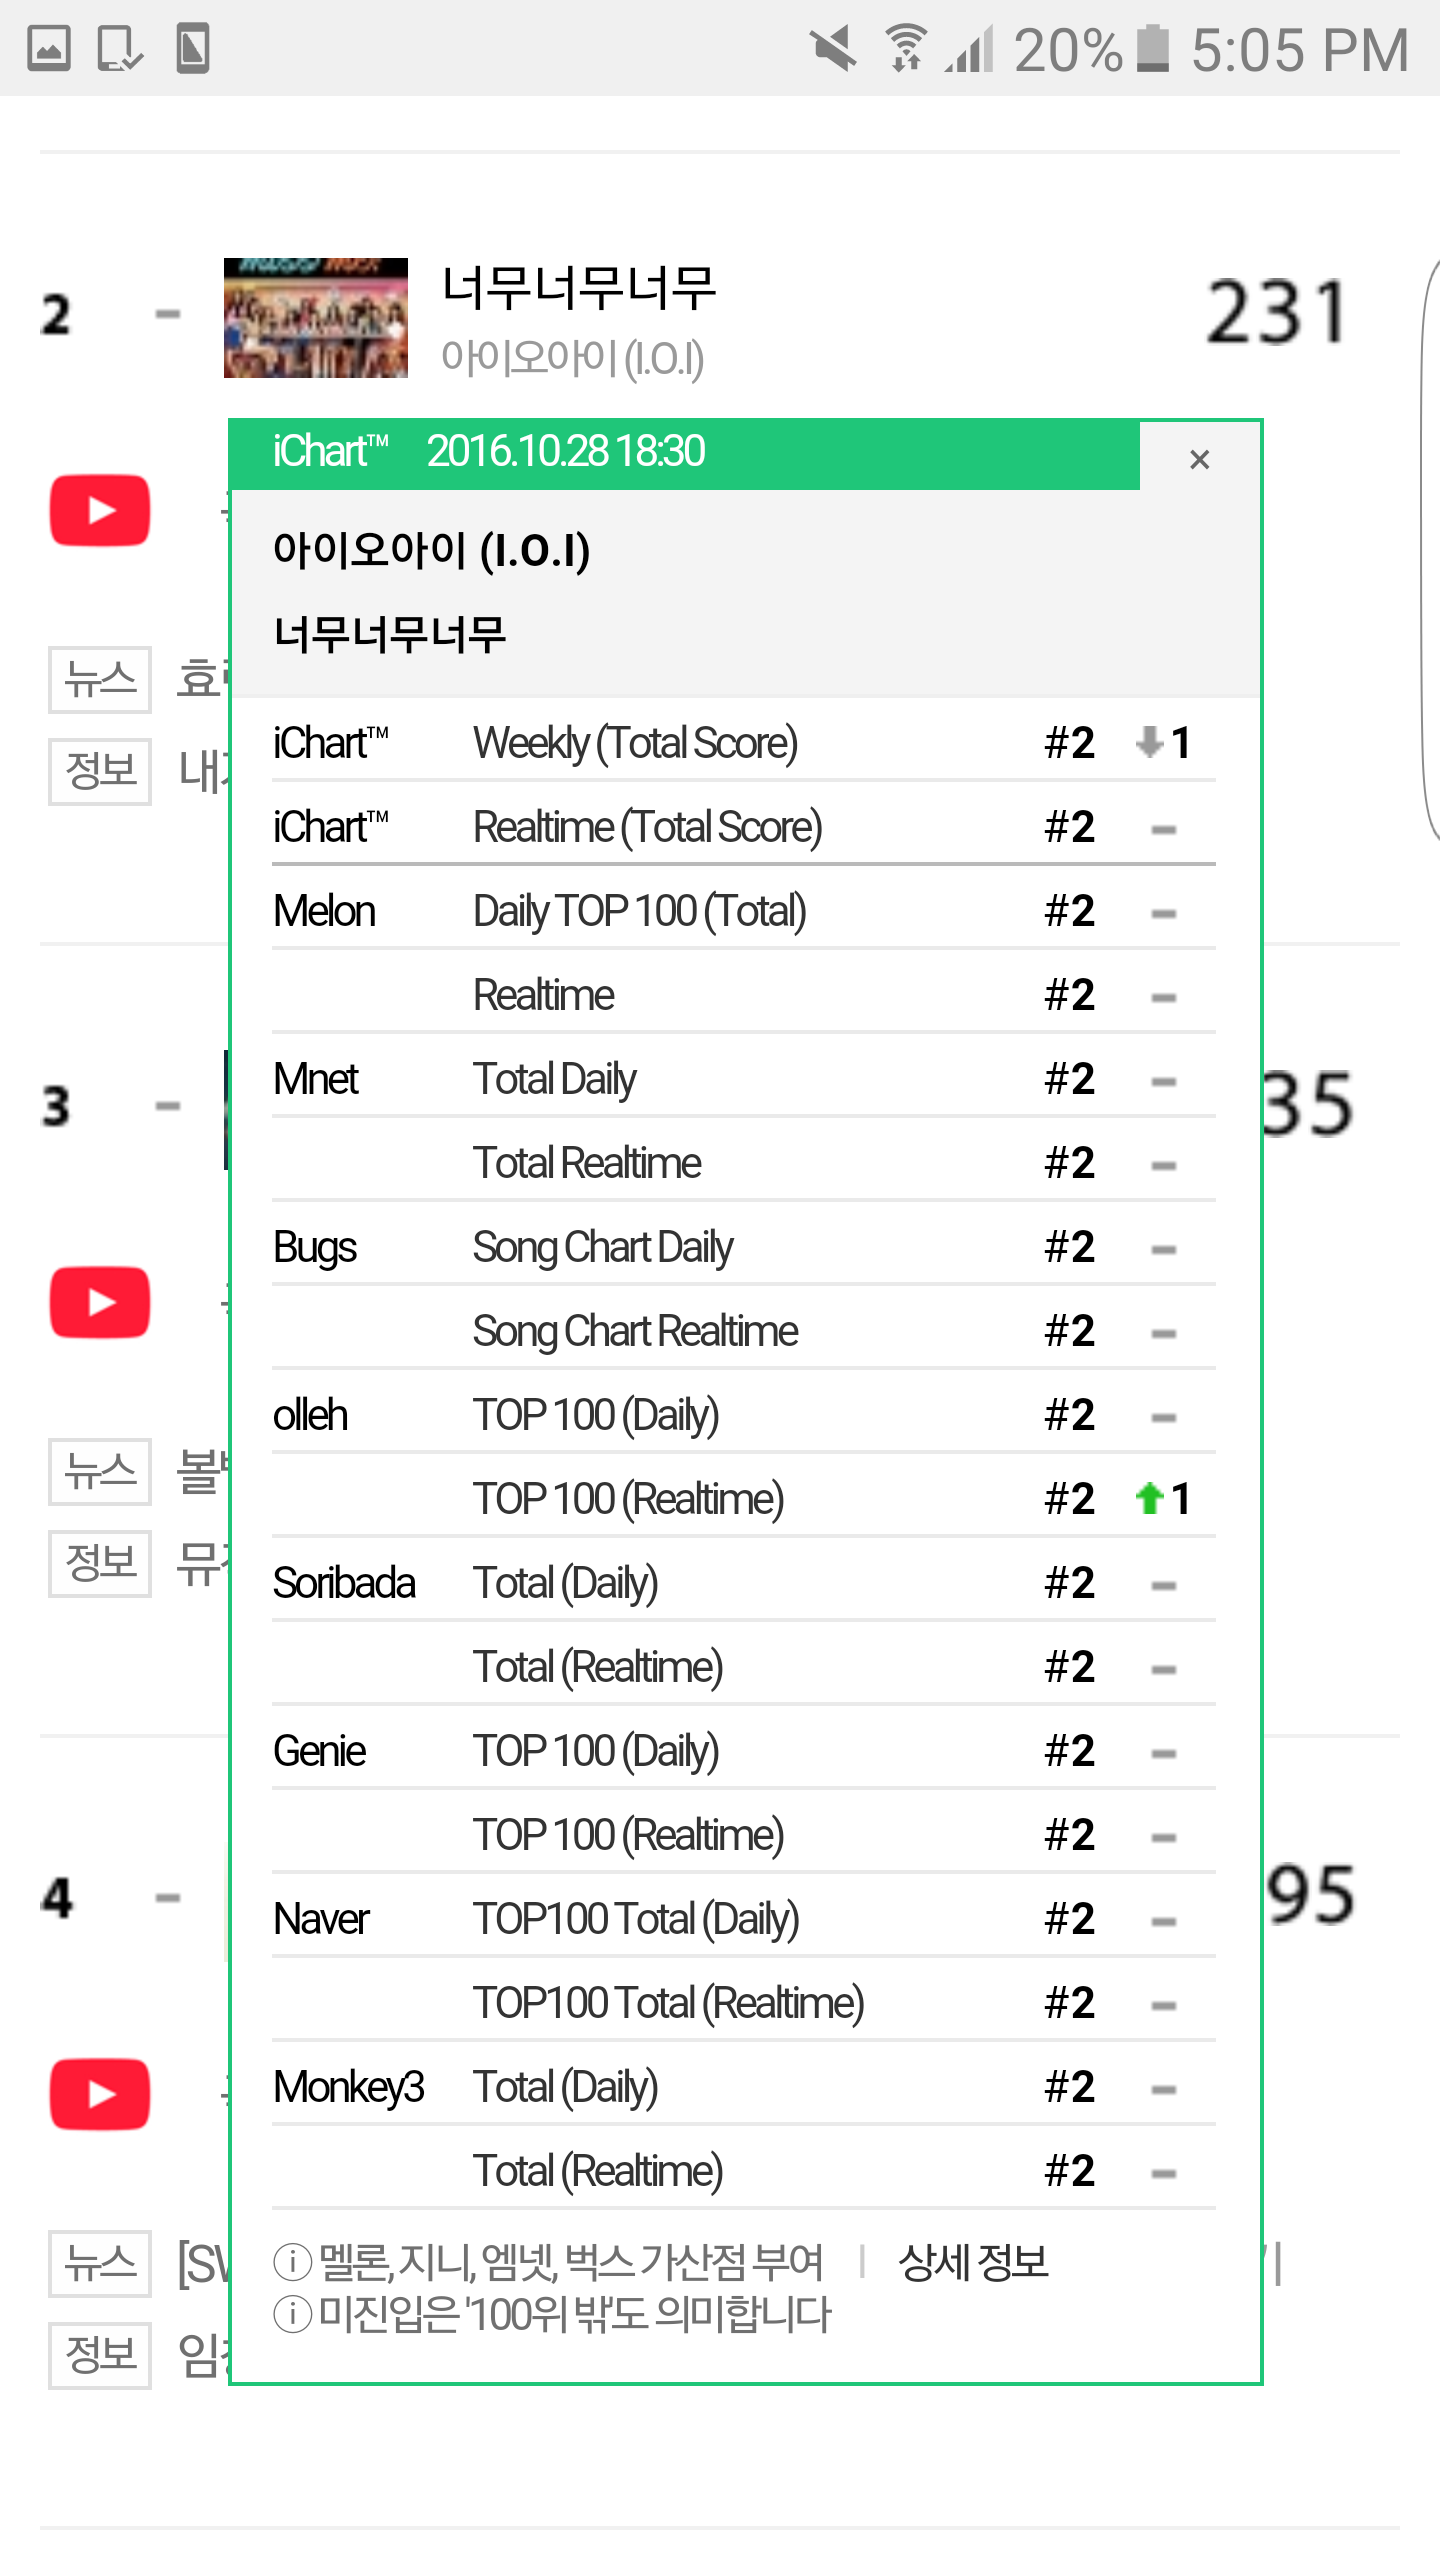The image size is (1440, 2560).
Task: Select the song title 너무너무너무 in the list
Action: click(x=579, y=288)
